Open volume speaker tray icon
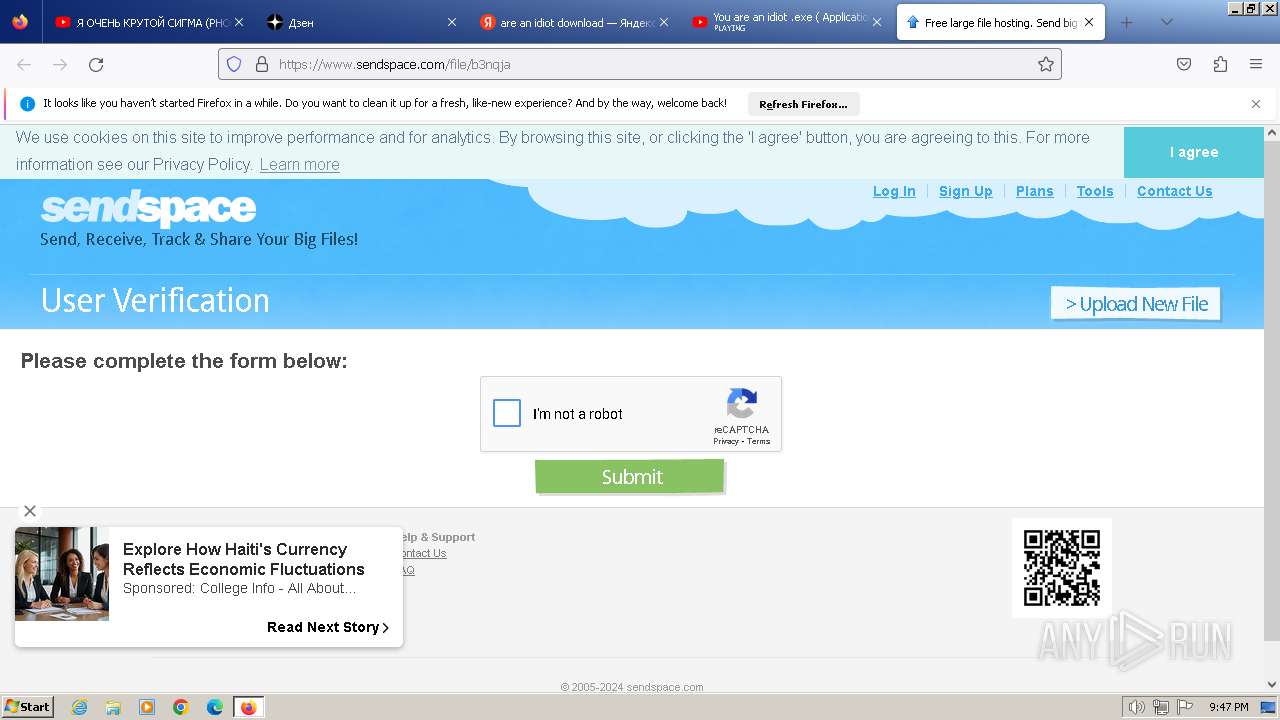 [1136, 707]
